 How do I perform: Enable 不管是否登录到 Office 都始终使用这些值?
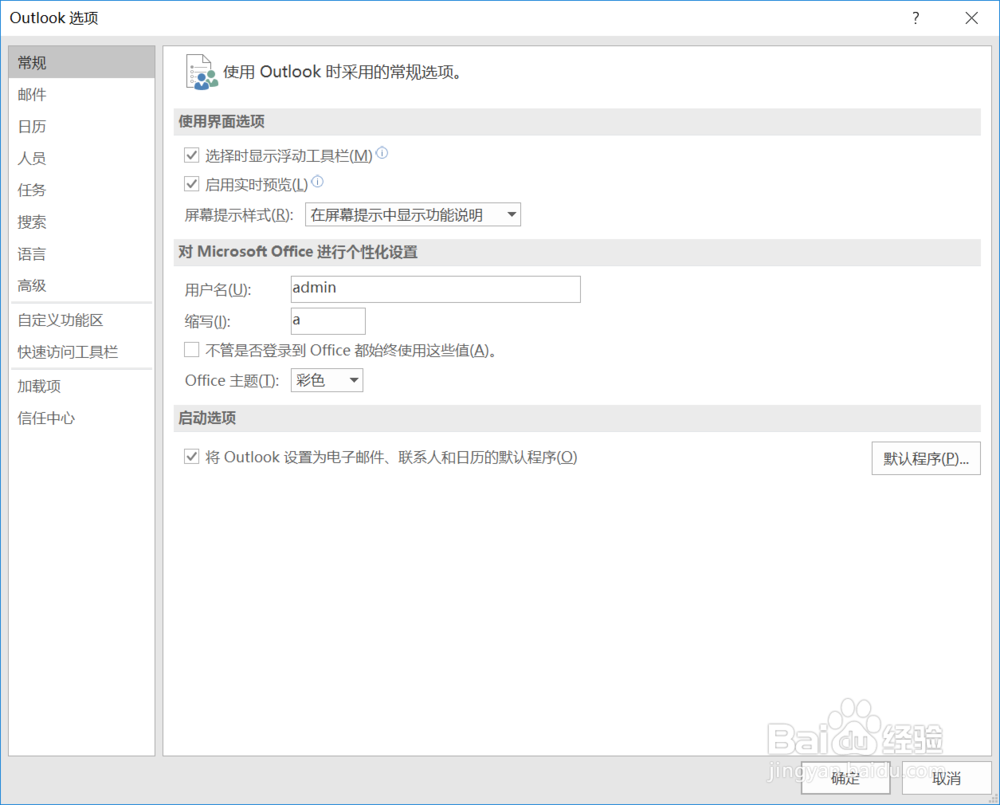point(191,350)
